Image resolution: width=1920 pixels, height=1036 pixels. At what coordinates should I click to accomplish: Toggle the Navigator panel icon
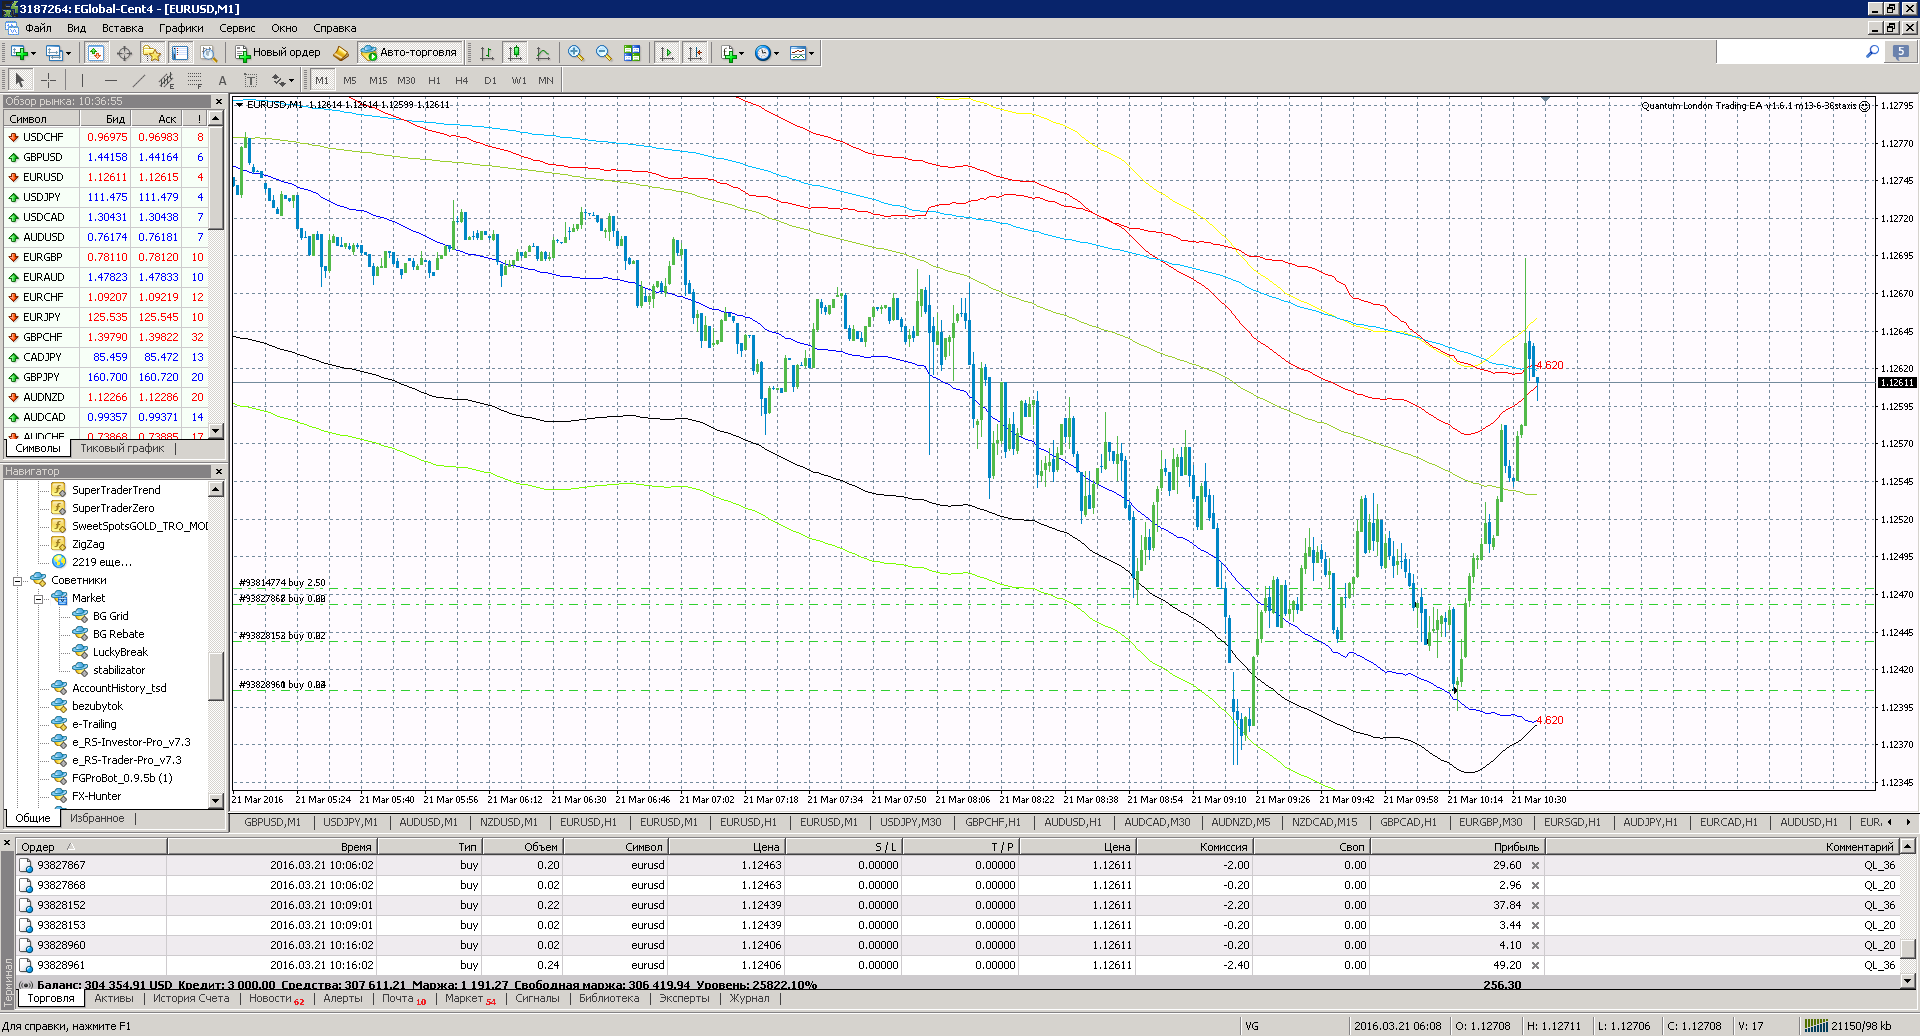point(152,53)
